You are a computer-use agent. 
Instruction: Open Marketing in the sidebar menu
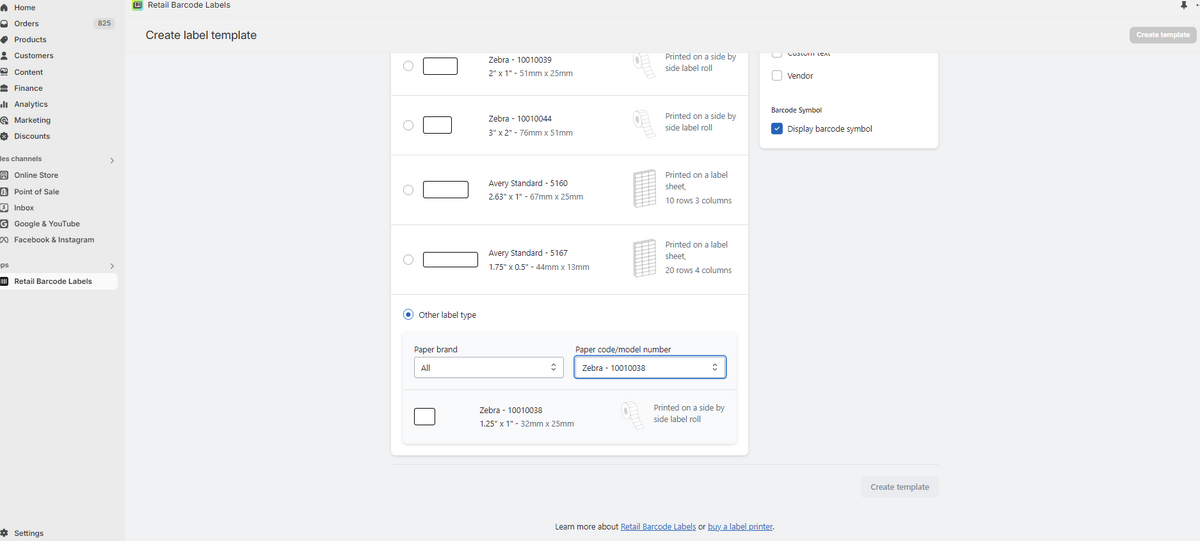pos(32,120)
